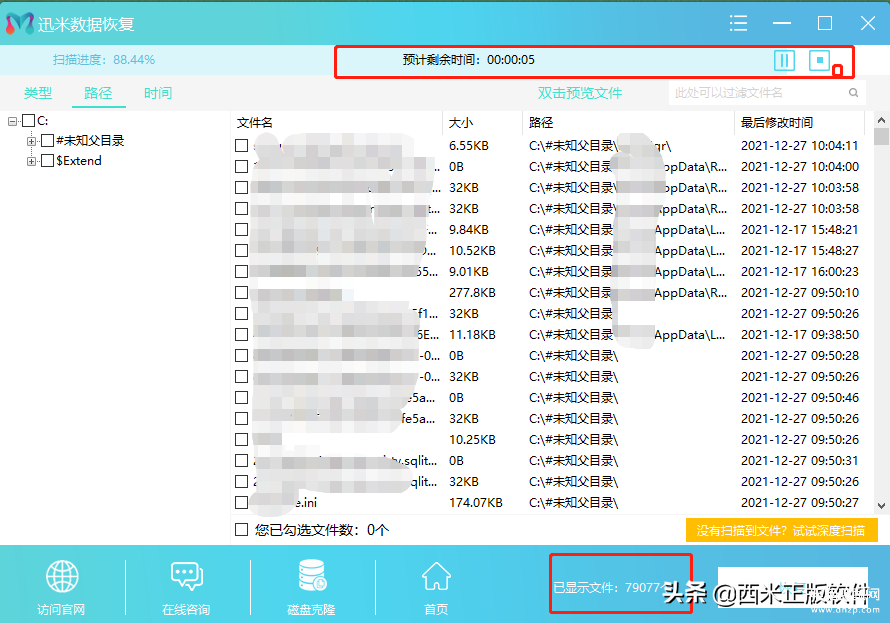
Task: Click the 扫描进度: 88.44% status text
Action: pos(104,60)
